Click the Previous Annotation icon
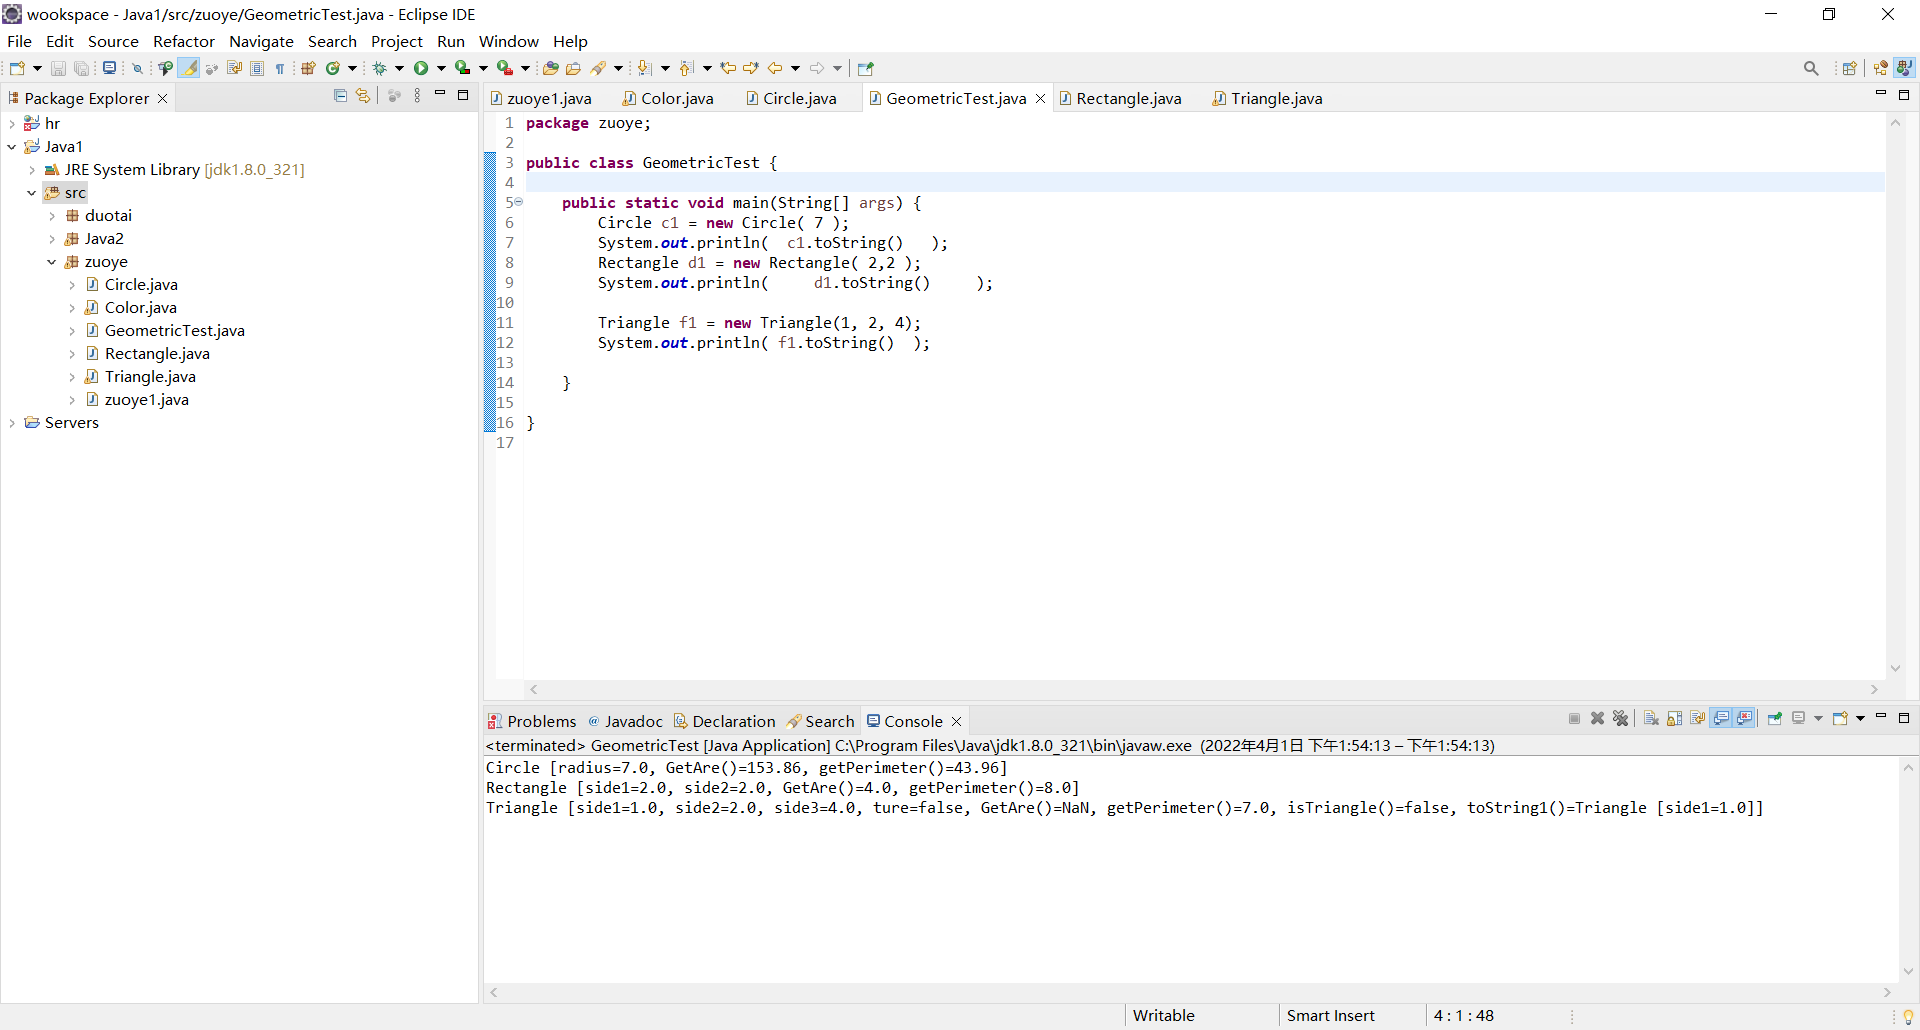1920x1030 pixels. pos(687,68)
